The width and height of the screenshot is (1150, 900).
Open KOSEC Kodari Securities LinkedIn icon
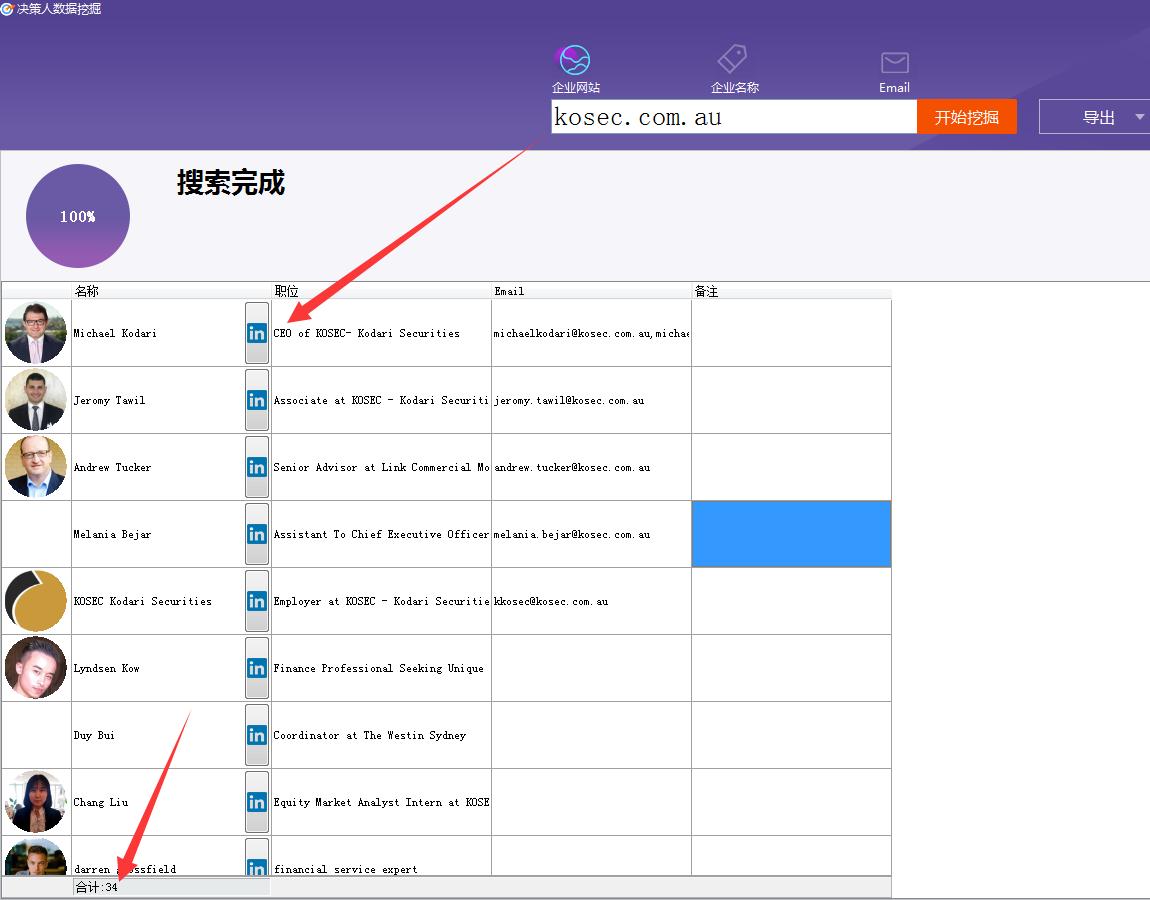[x=257, y=601]
